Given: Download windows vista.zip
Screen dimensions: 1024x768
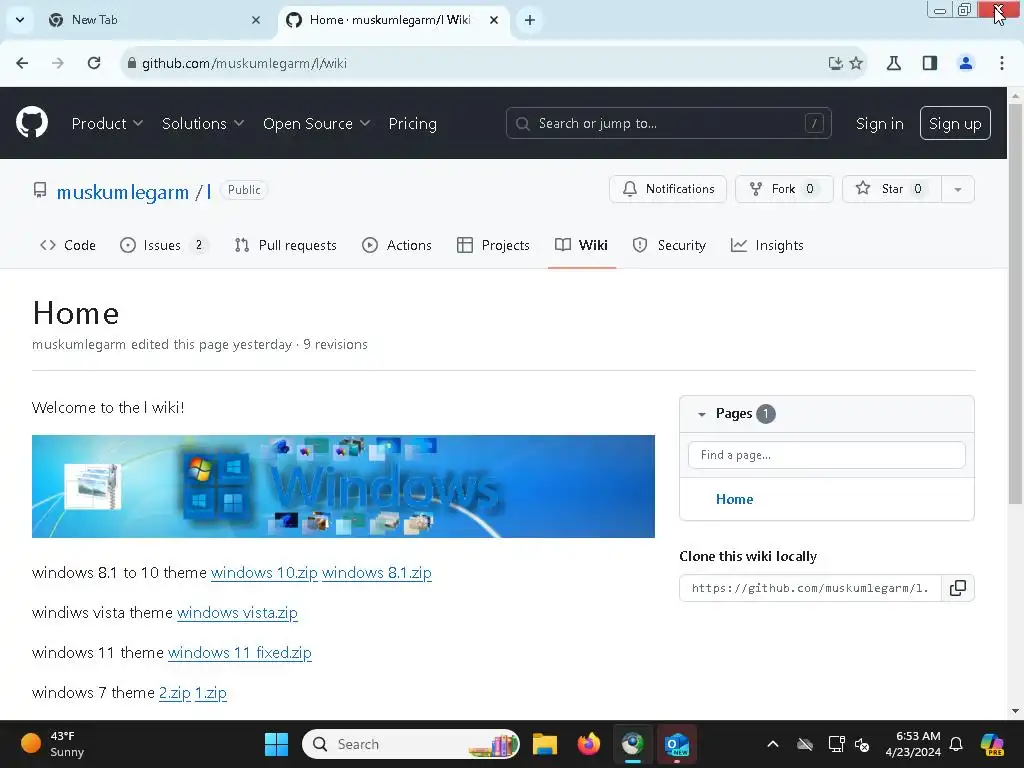Looking at the screenshot, I should click(x=237, y=613).
